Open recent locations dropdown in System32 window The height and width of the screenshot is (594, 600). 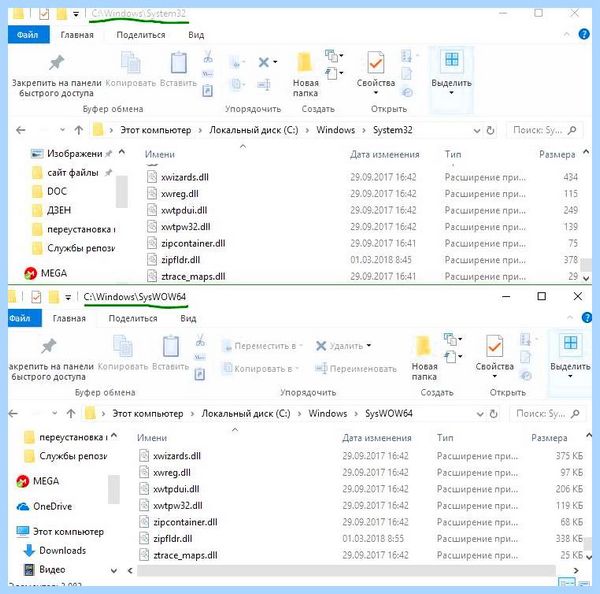point(62,130)
